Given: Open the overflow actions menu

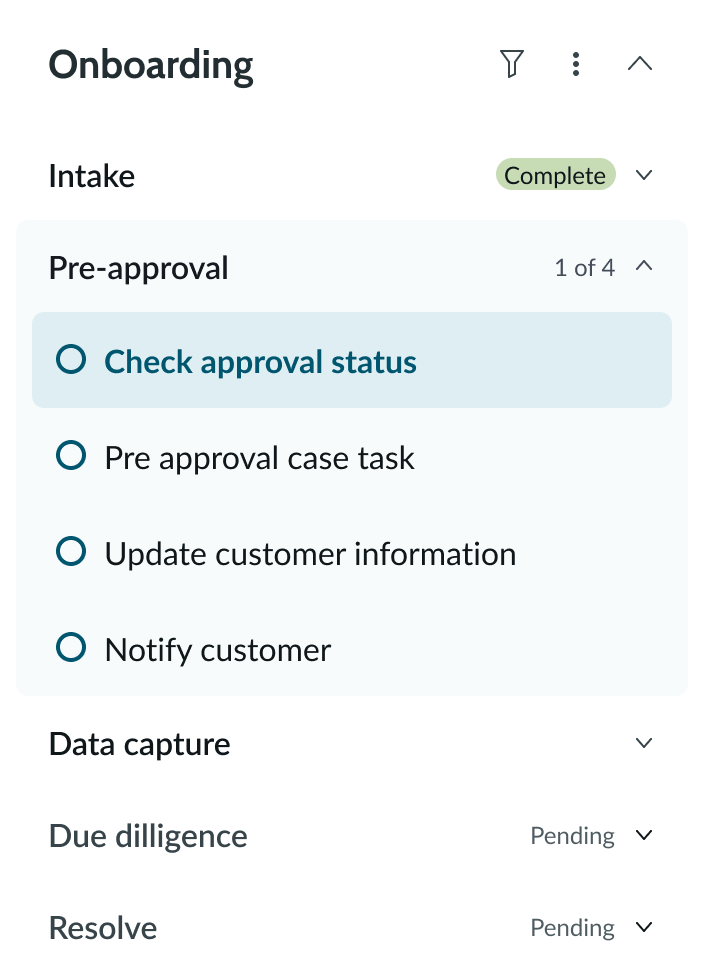Looking at the screenshot, I should 576,64.
